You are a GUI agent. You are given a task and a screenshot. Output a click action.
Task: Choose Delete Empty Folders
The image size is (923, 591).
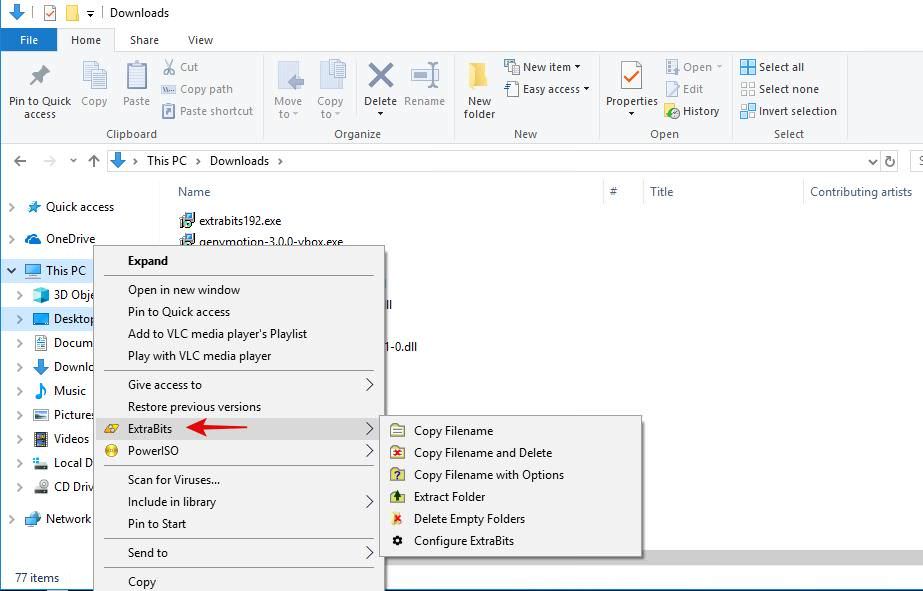click(x=510, y=519)
